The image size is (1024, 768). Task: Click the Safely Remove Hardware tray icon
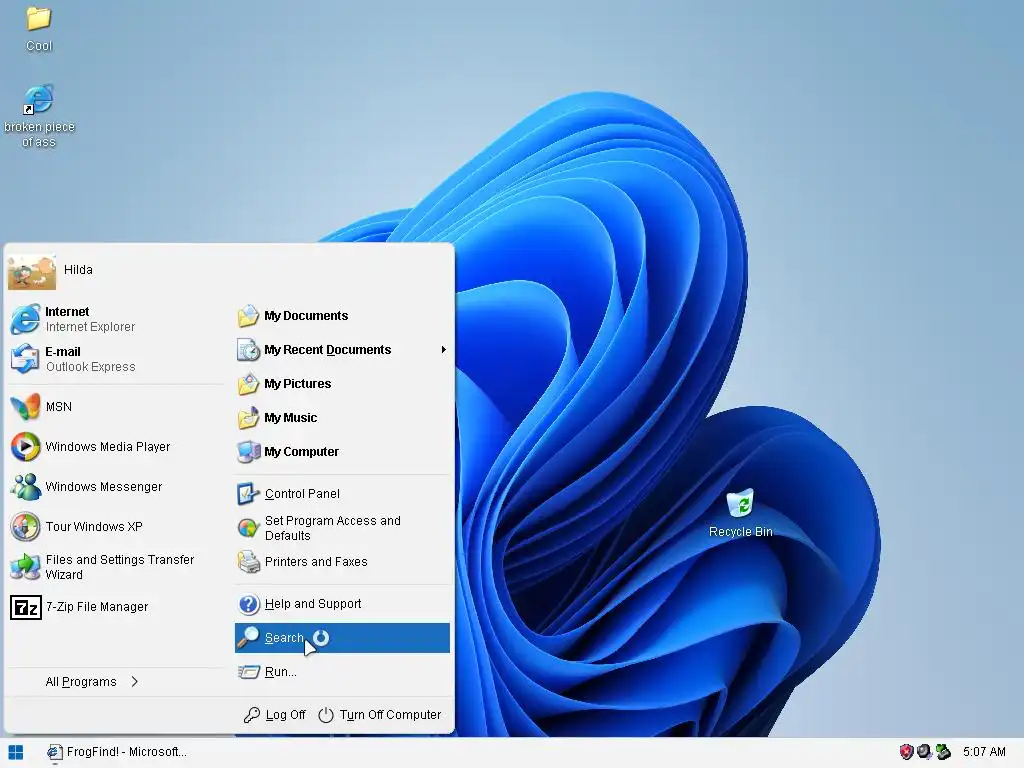pos(943,752)
